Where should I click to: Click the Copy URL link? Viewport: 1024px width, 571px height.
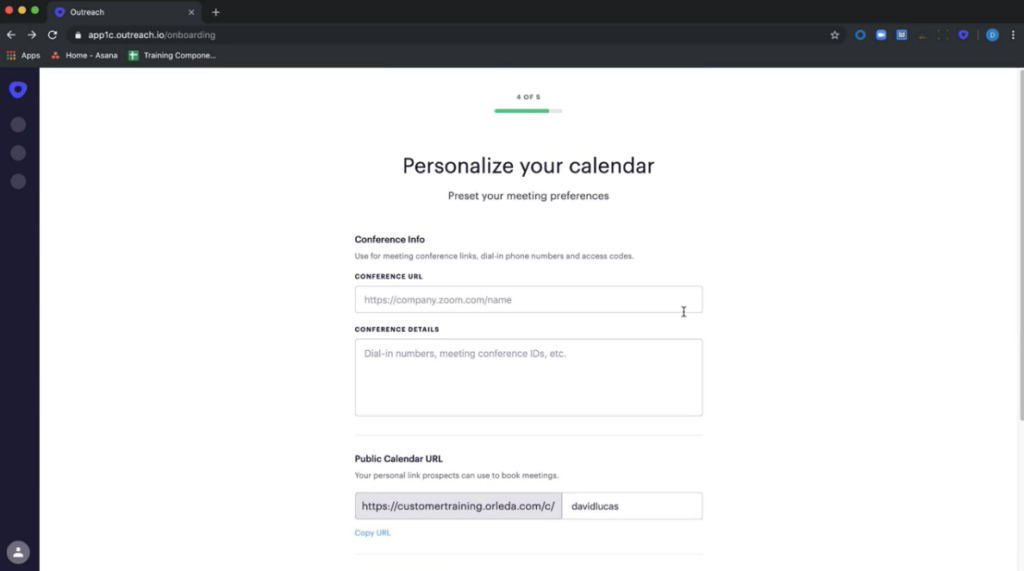pos(372,532)
